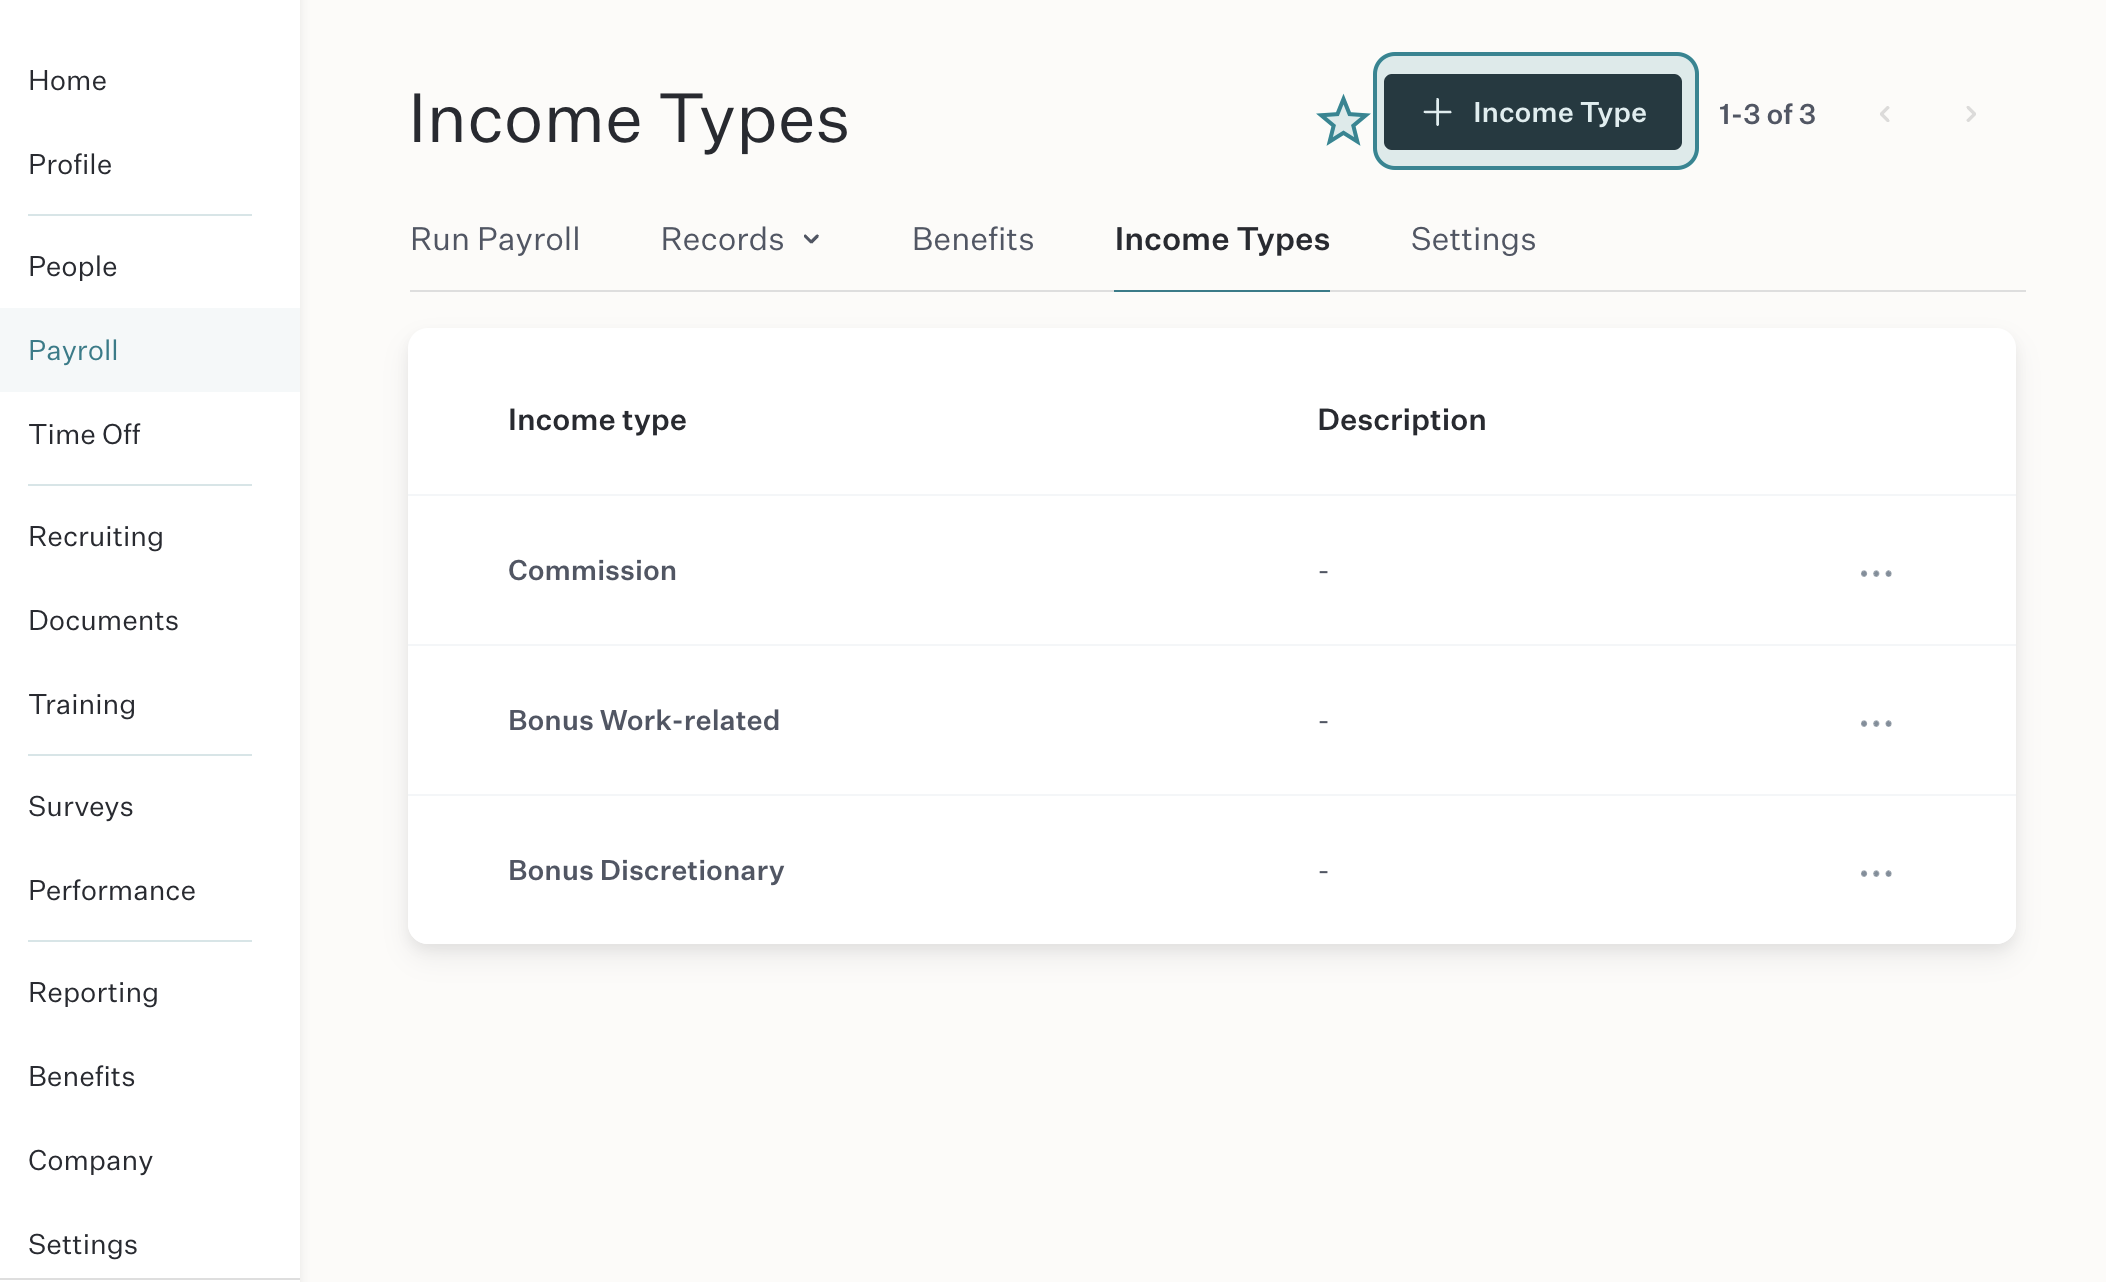
Task: Select the Income Types tab
Action: [x=1222, y=239]
